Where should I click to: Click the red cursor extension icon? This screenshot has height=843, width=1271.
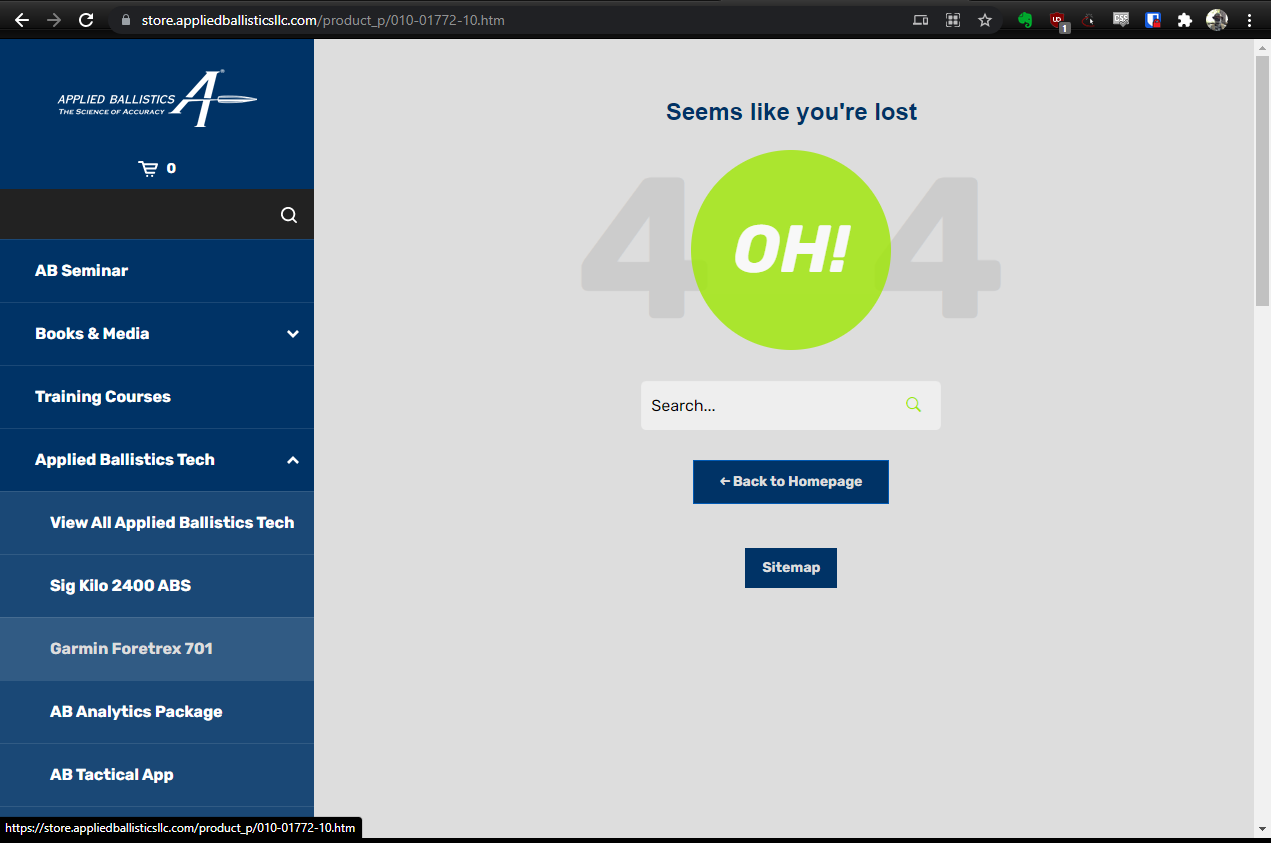tap(1089, 20)
